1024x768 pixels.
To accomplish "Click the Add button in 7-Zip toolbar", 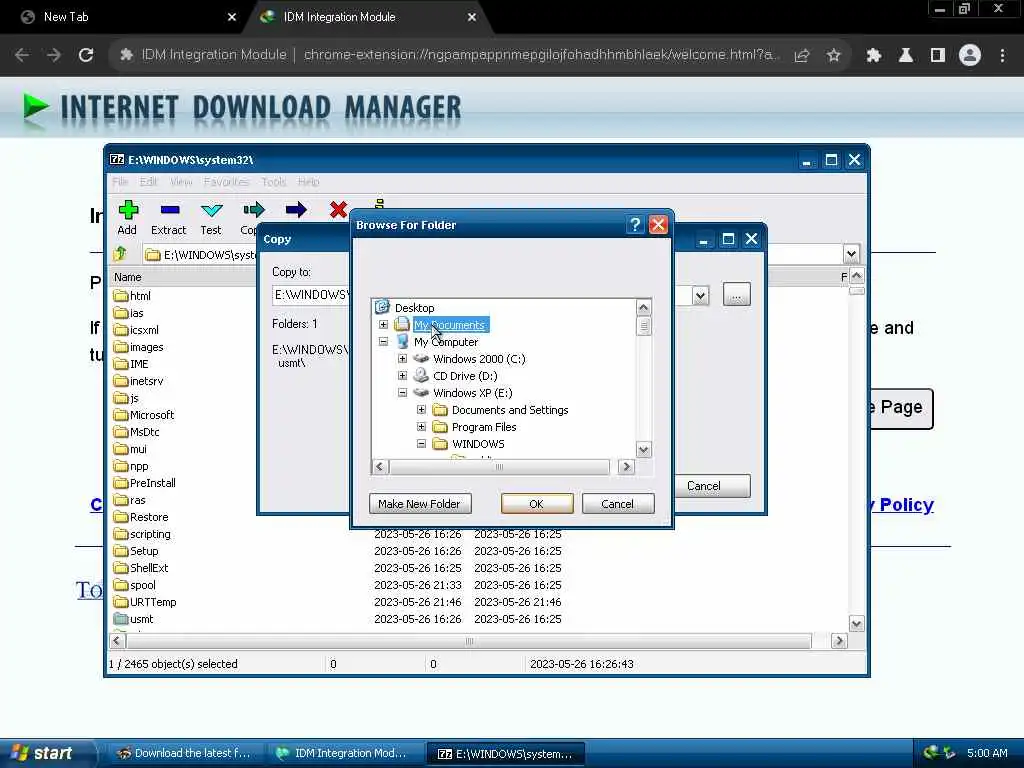I will coord(127,217).
